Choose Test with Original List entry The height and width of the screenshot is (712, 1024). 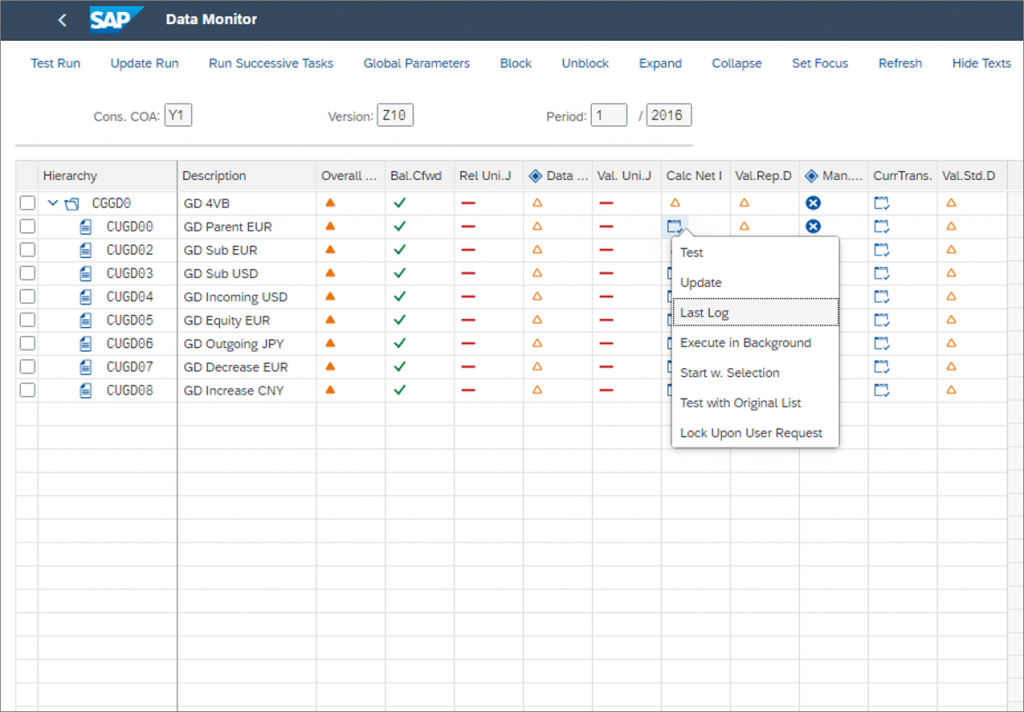point(755,403)
